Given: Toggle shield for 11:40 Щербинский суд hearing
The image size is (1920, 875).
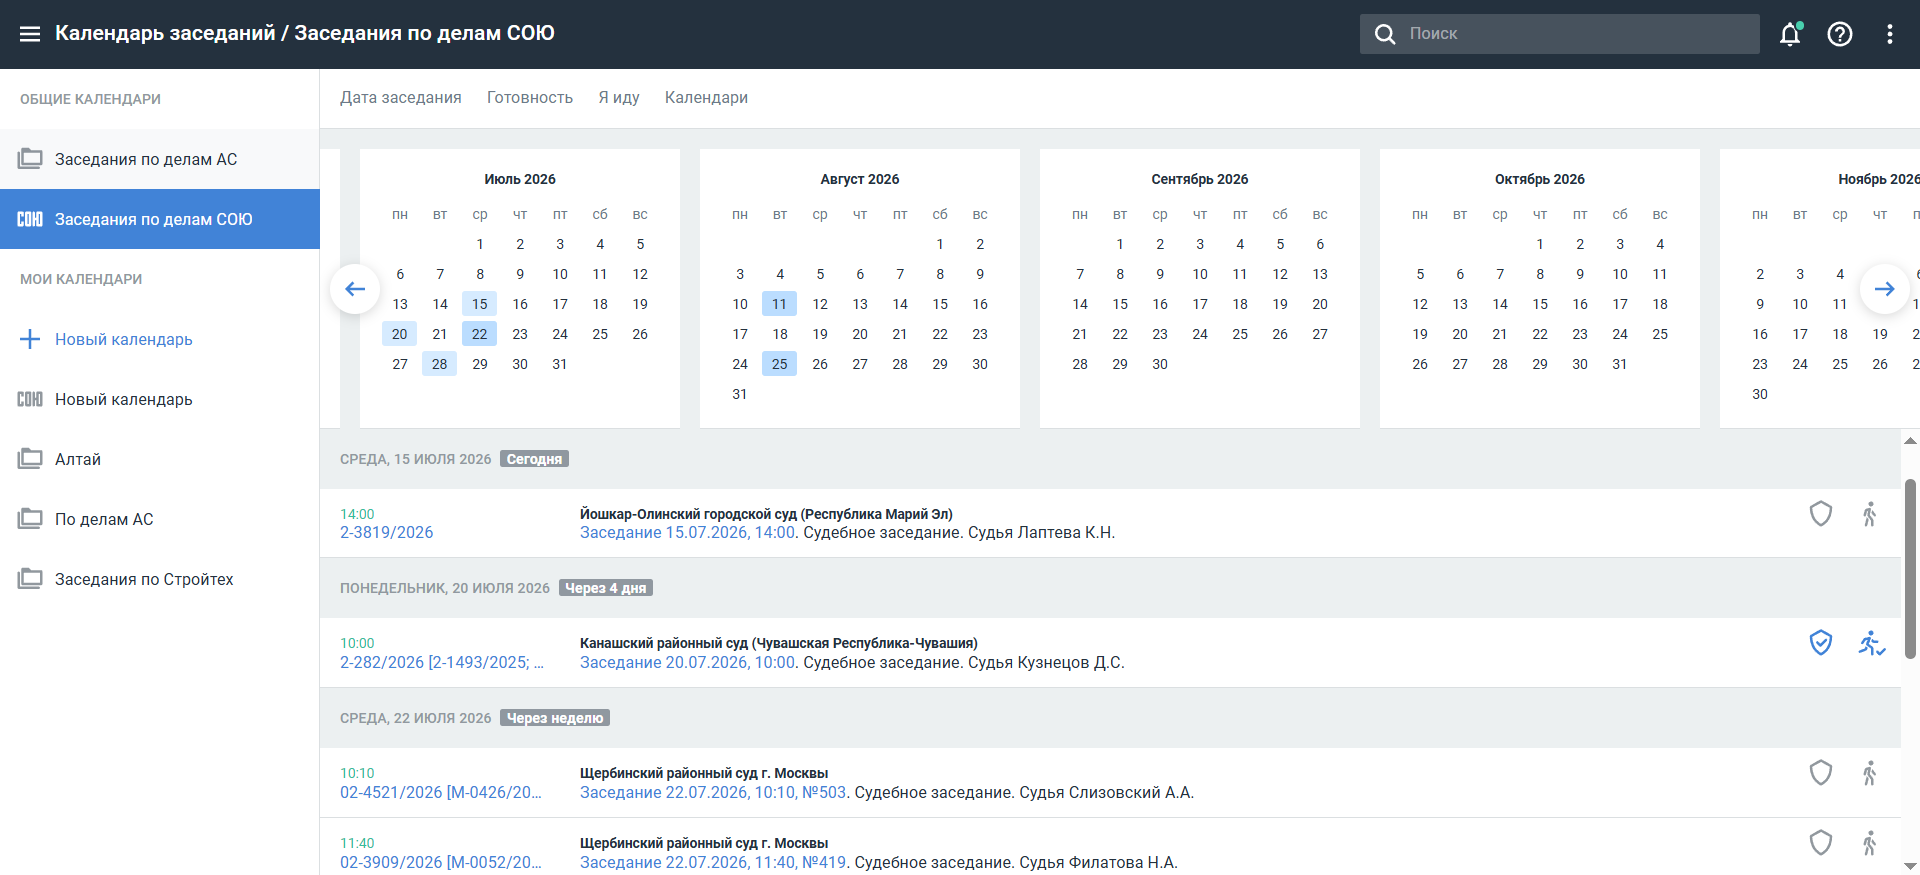Looking at the screenshot, I should tap(1821, 843).
